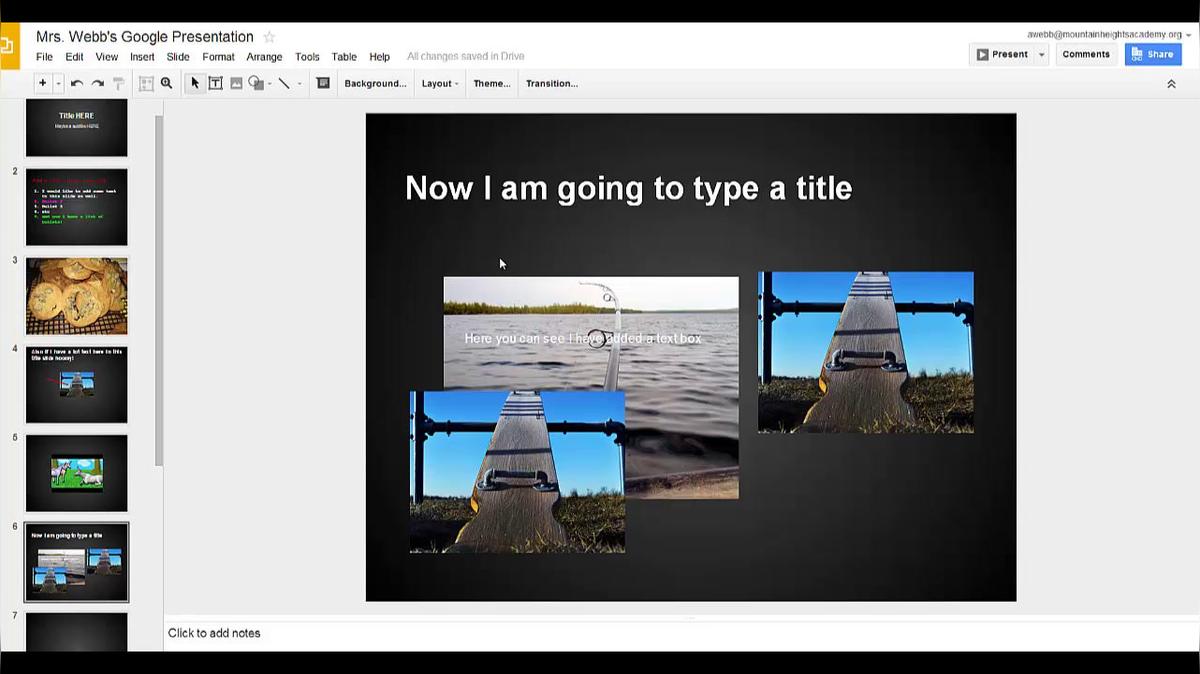The width and height of the screenshot is (1200, 674).
Task: Star the presentation title
Action: (269, 37)
